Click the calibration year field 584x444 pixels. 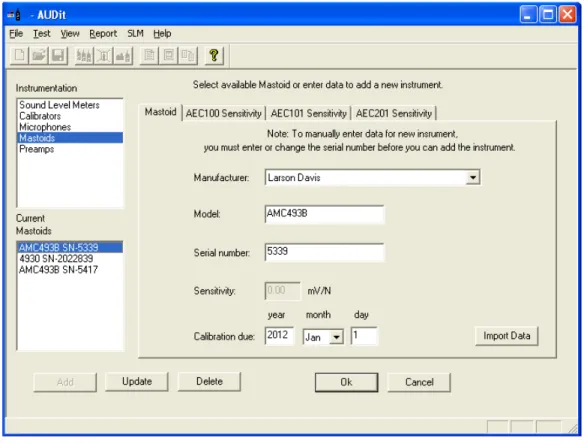279,336
